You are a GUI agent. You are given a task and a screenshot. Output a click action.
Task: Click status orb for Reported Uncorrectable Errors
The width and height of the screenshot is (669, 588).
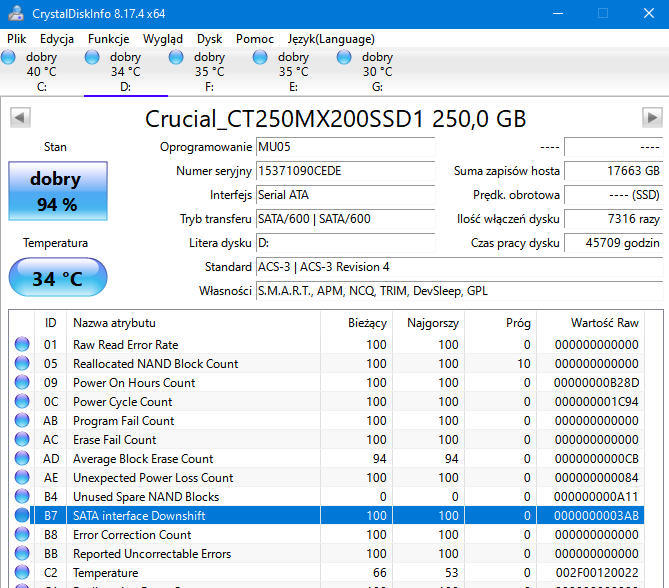22,553
